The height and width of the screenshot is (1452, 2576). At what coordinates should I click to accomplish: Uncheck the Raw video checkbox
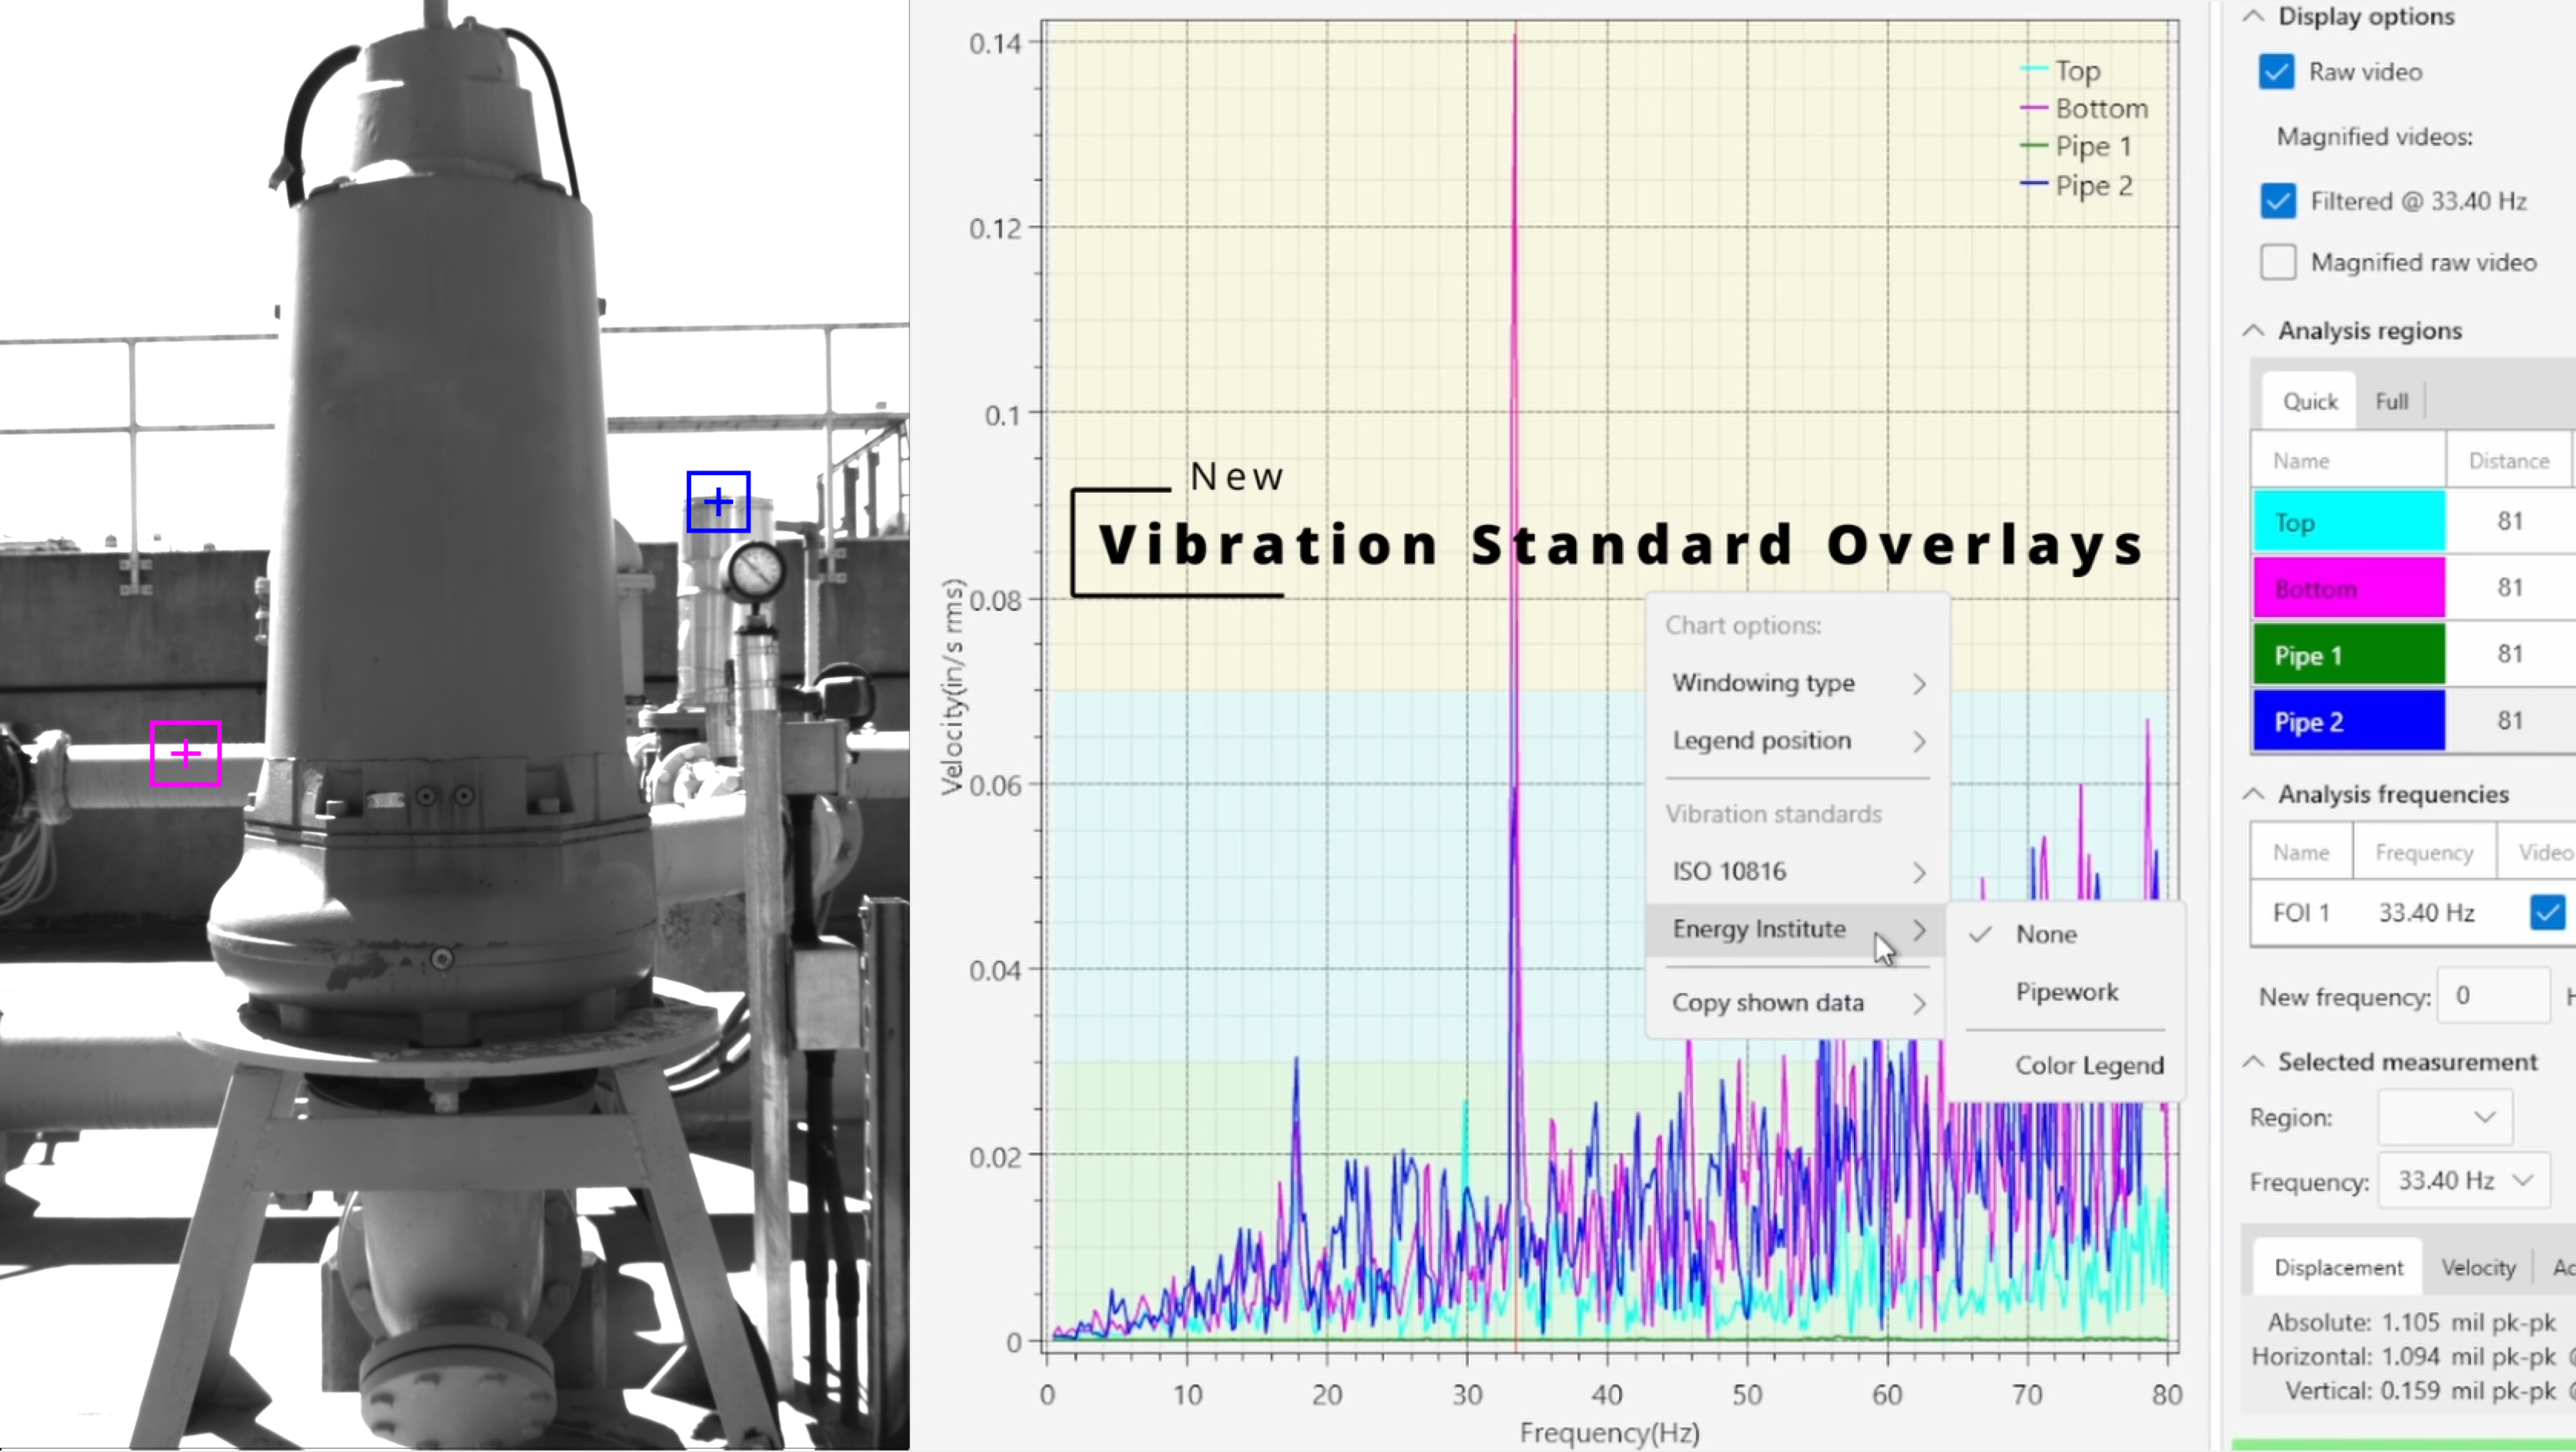pos(2277,72)
